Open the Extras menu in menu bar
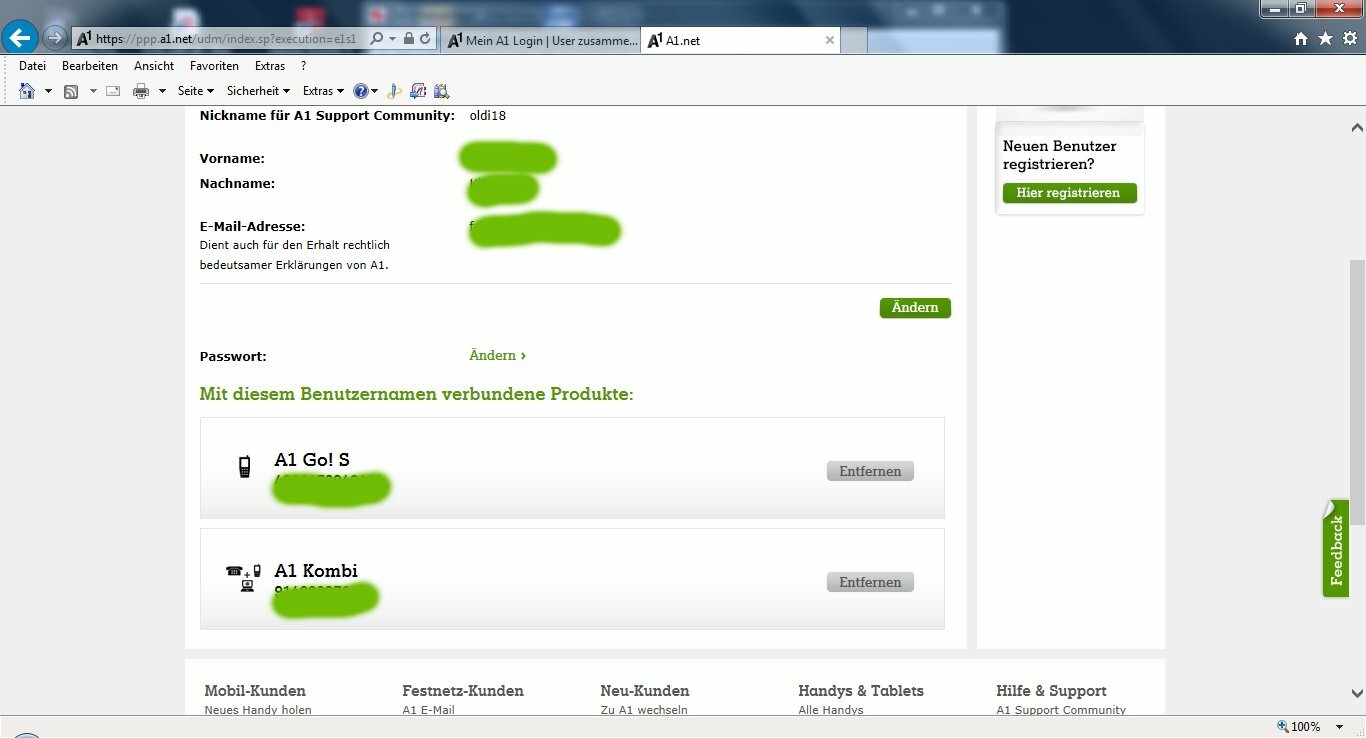1366x738 pixels. pyautogui.click(x=270, y=66)
